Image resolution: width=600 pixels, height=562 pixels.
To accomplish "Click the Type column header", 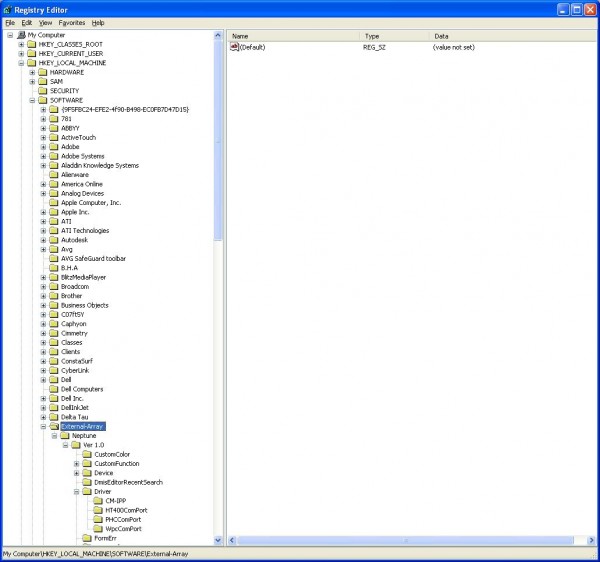I will [x=395, y=36].
